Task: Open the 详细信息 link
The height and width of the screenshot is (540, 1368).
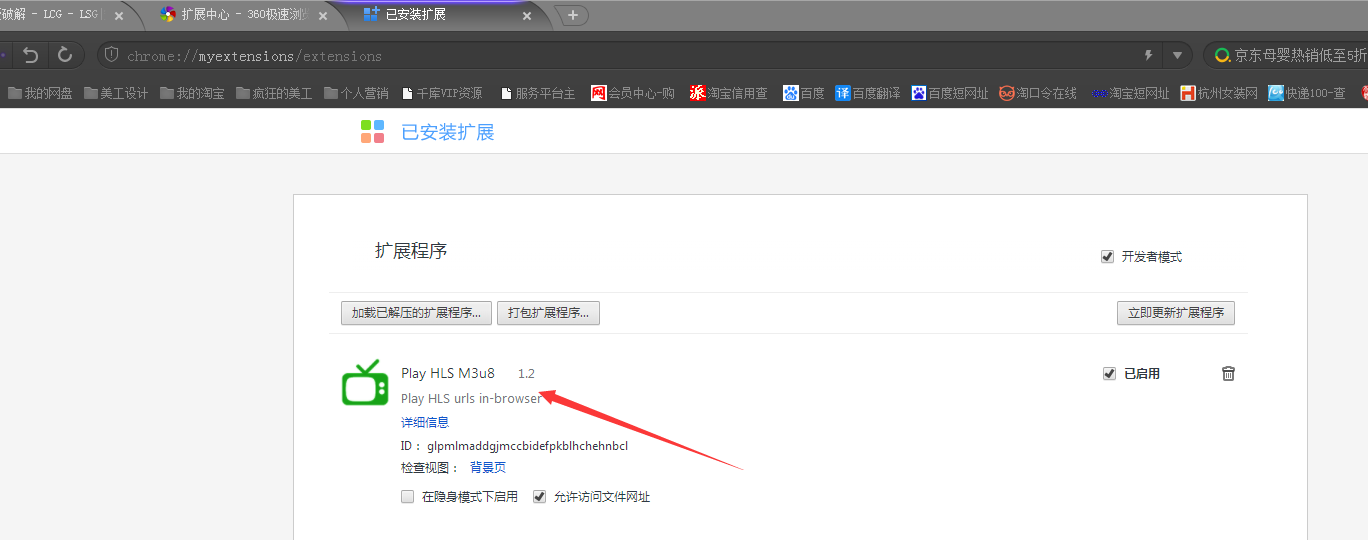Action: (425, 423)
